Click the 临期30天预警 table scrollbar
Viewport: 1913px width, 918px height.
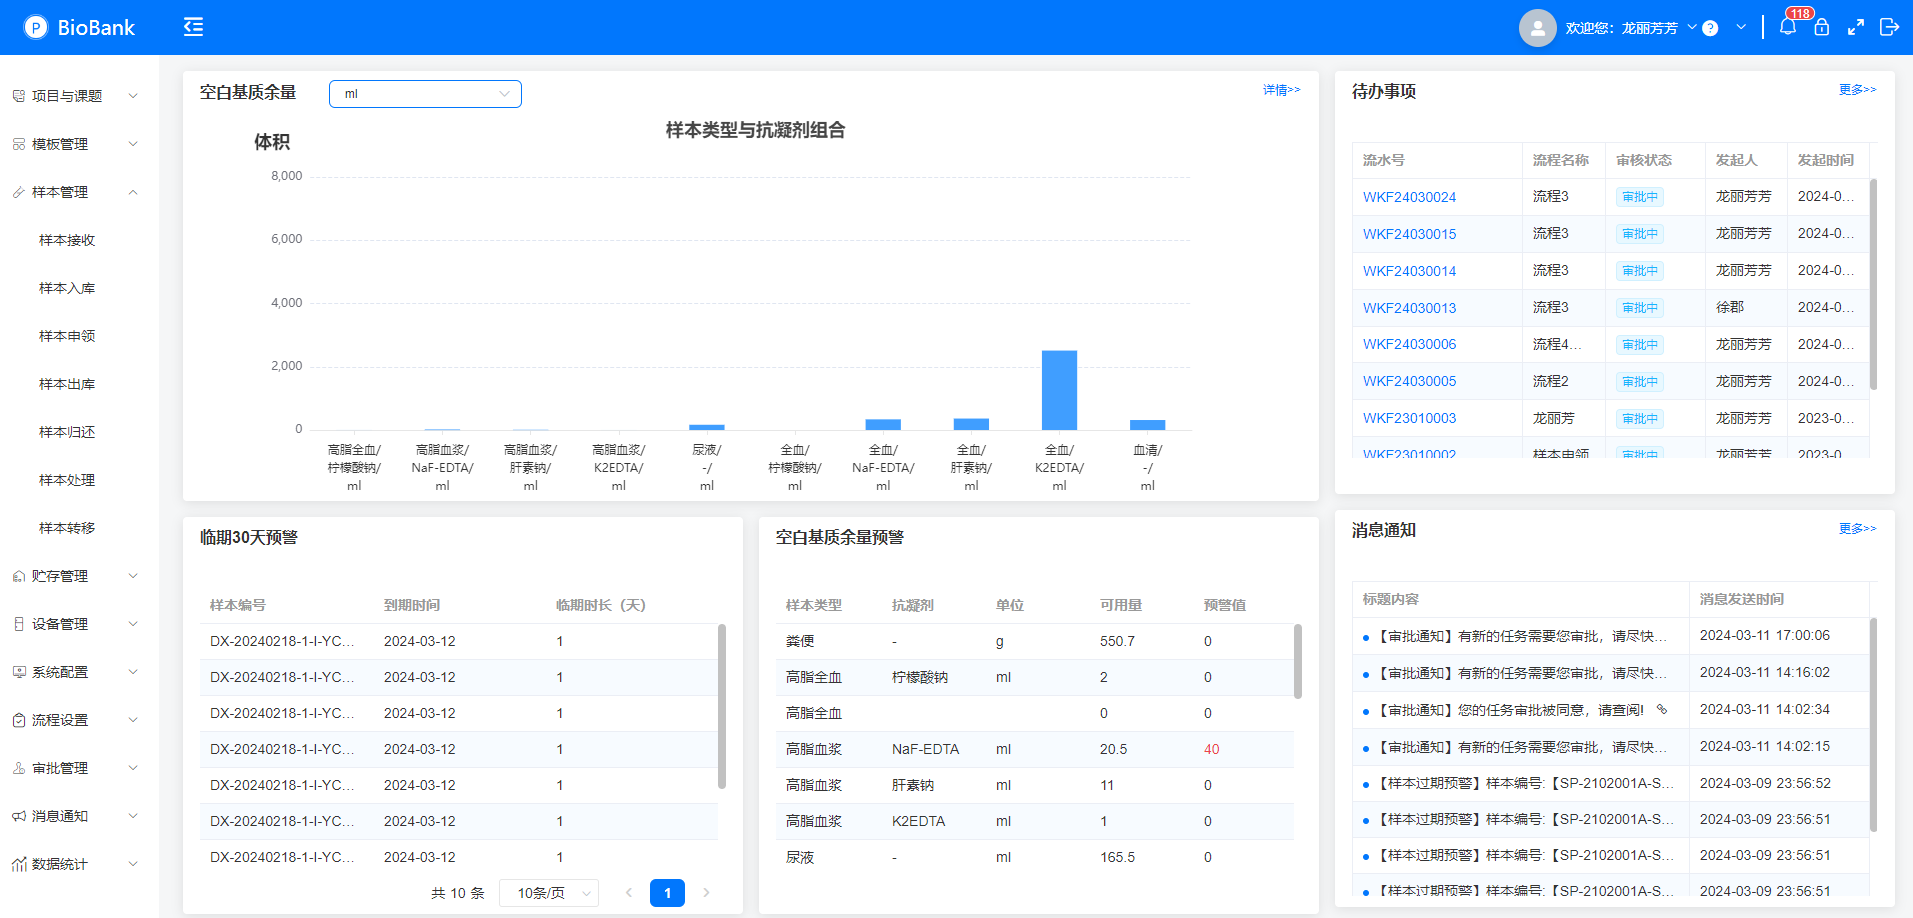pos(721,706)
